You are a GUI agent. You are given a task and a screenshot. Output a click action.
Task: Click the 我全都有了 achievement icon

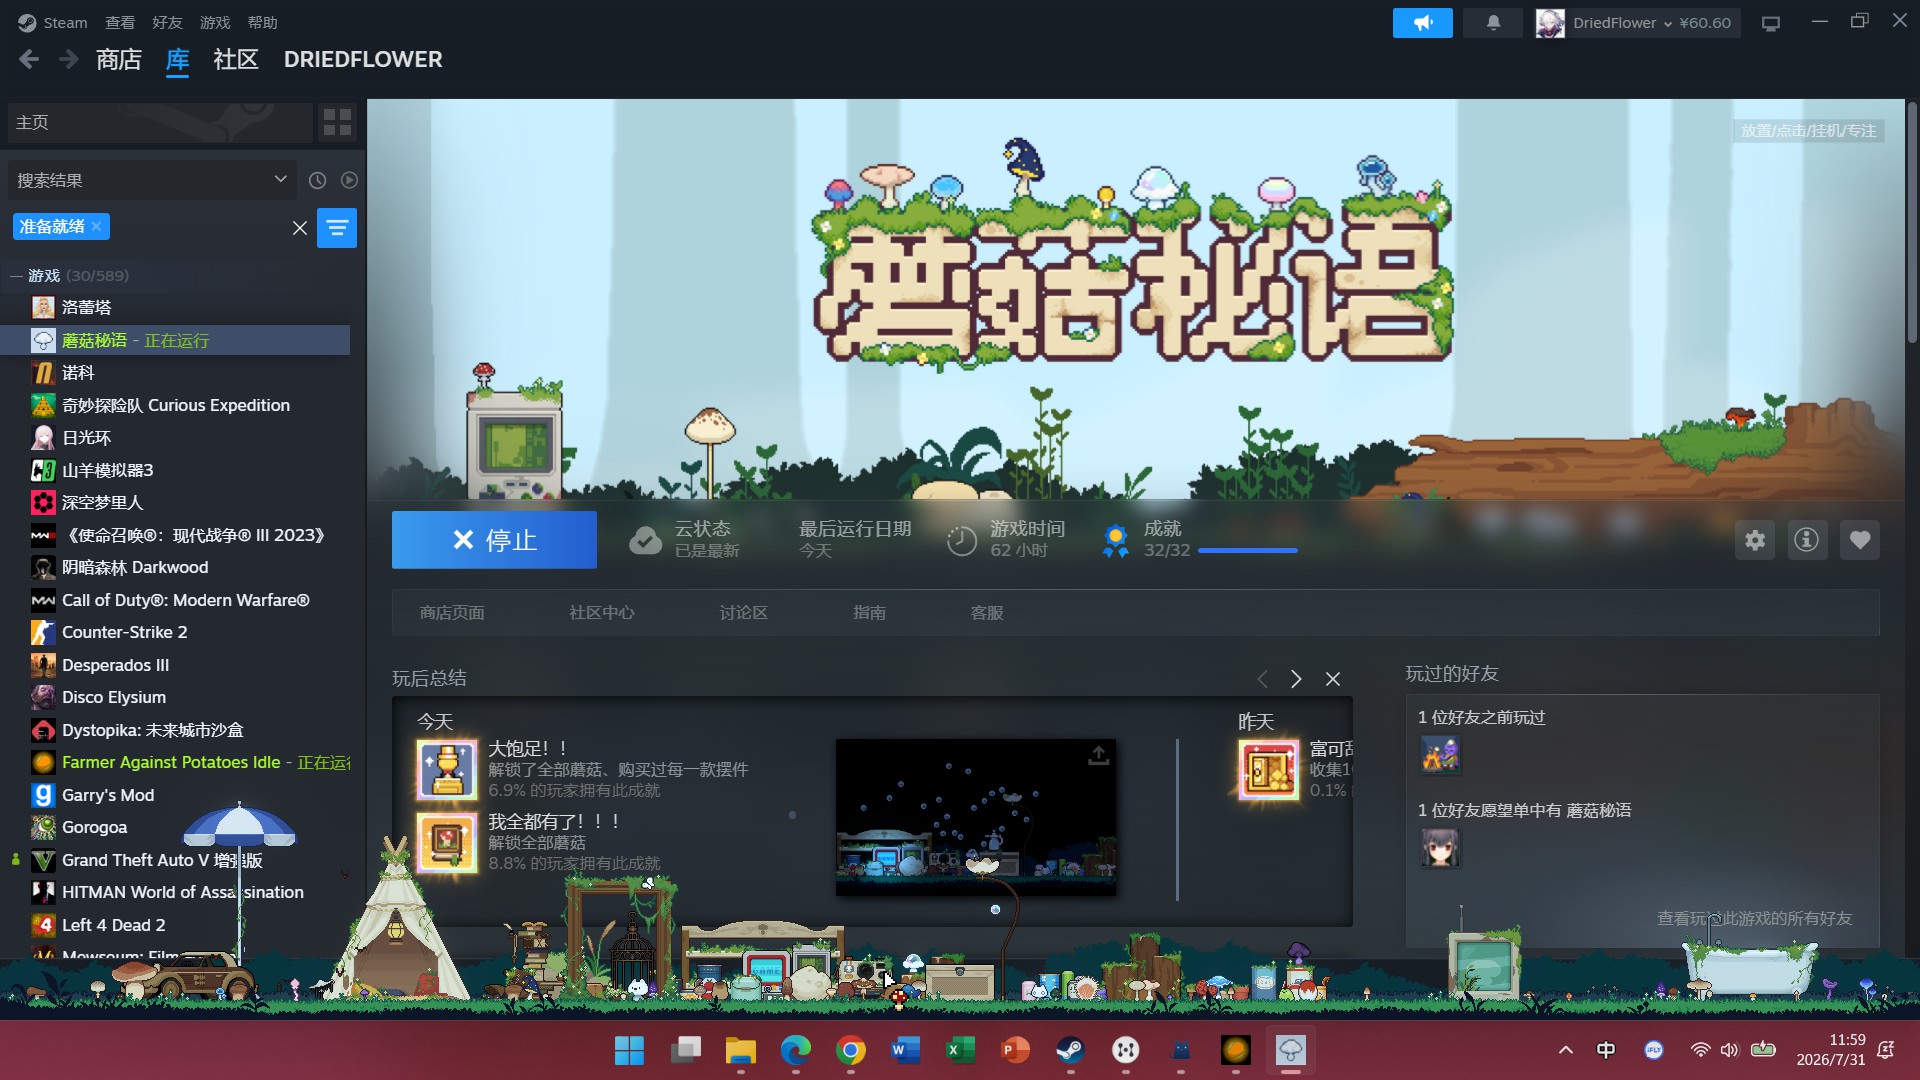[x=447, y=842]
